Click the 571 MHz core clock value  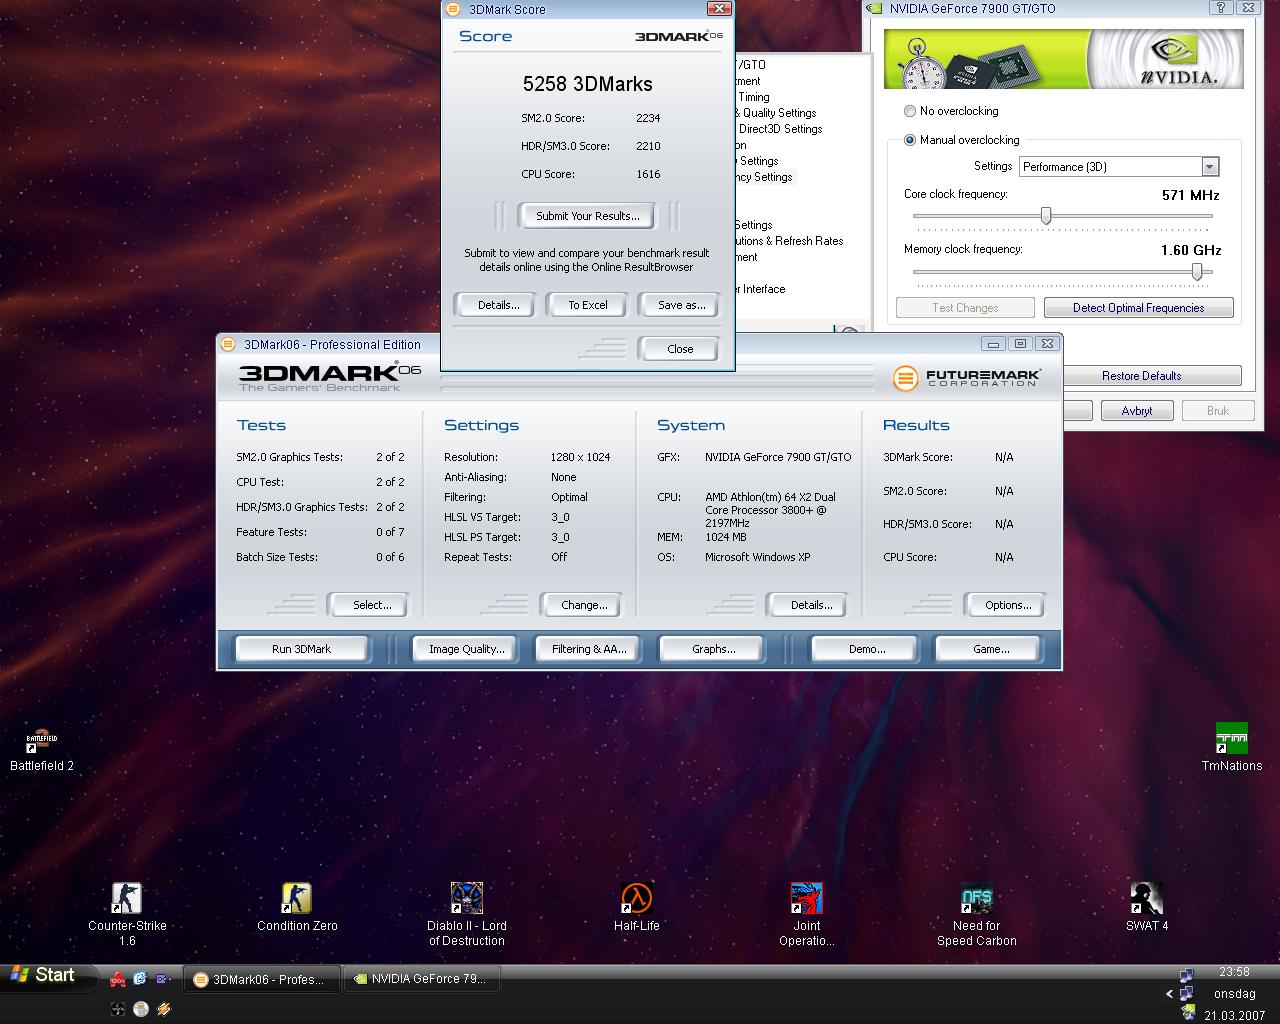coord(1190,195)
